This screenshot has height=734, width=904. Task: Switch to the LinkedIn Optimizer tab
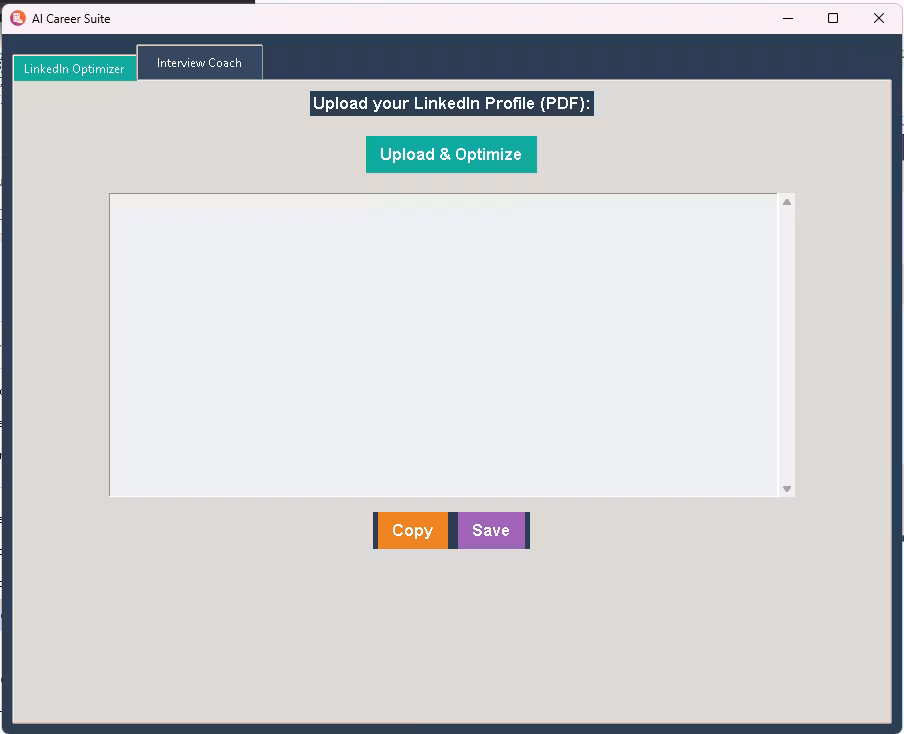point(74,69)
